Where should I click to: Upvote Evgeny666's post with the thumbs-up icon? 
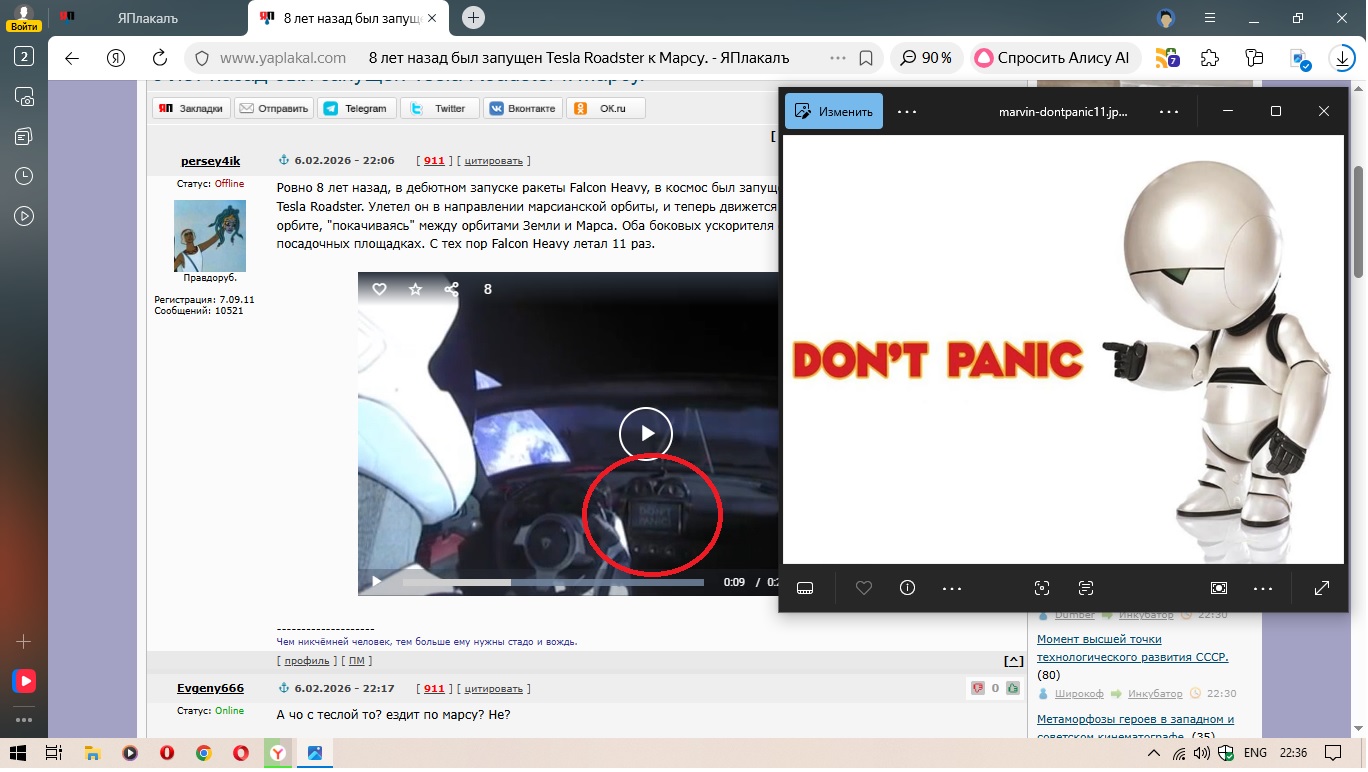pyautogui.click(x=1013, y=688)
